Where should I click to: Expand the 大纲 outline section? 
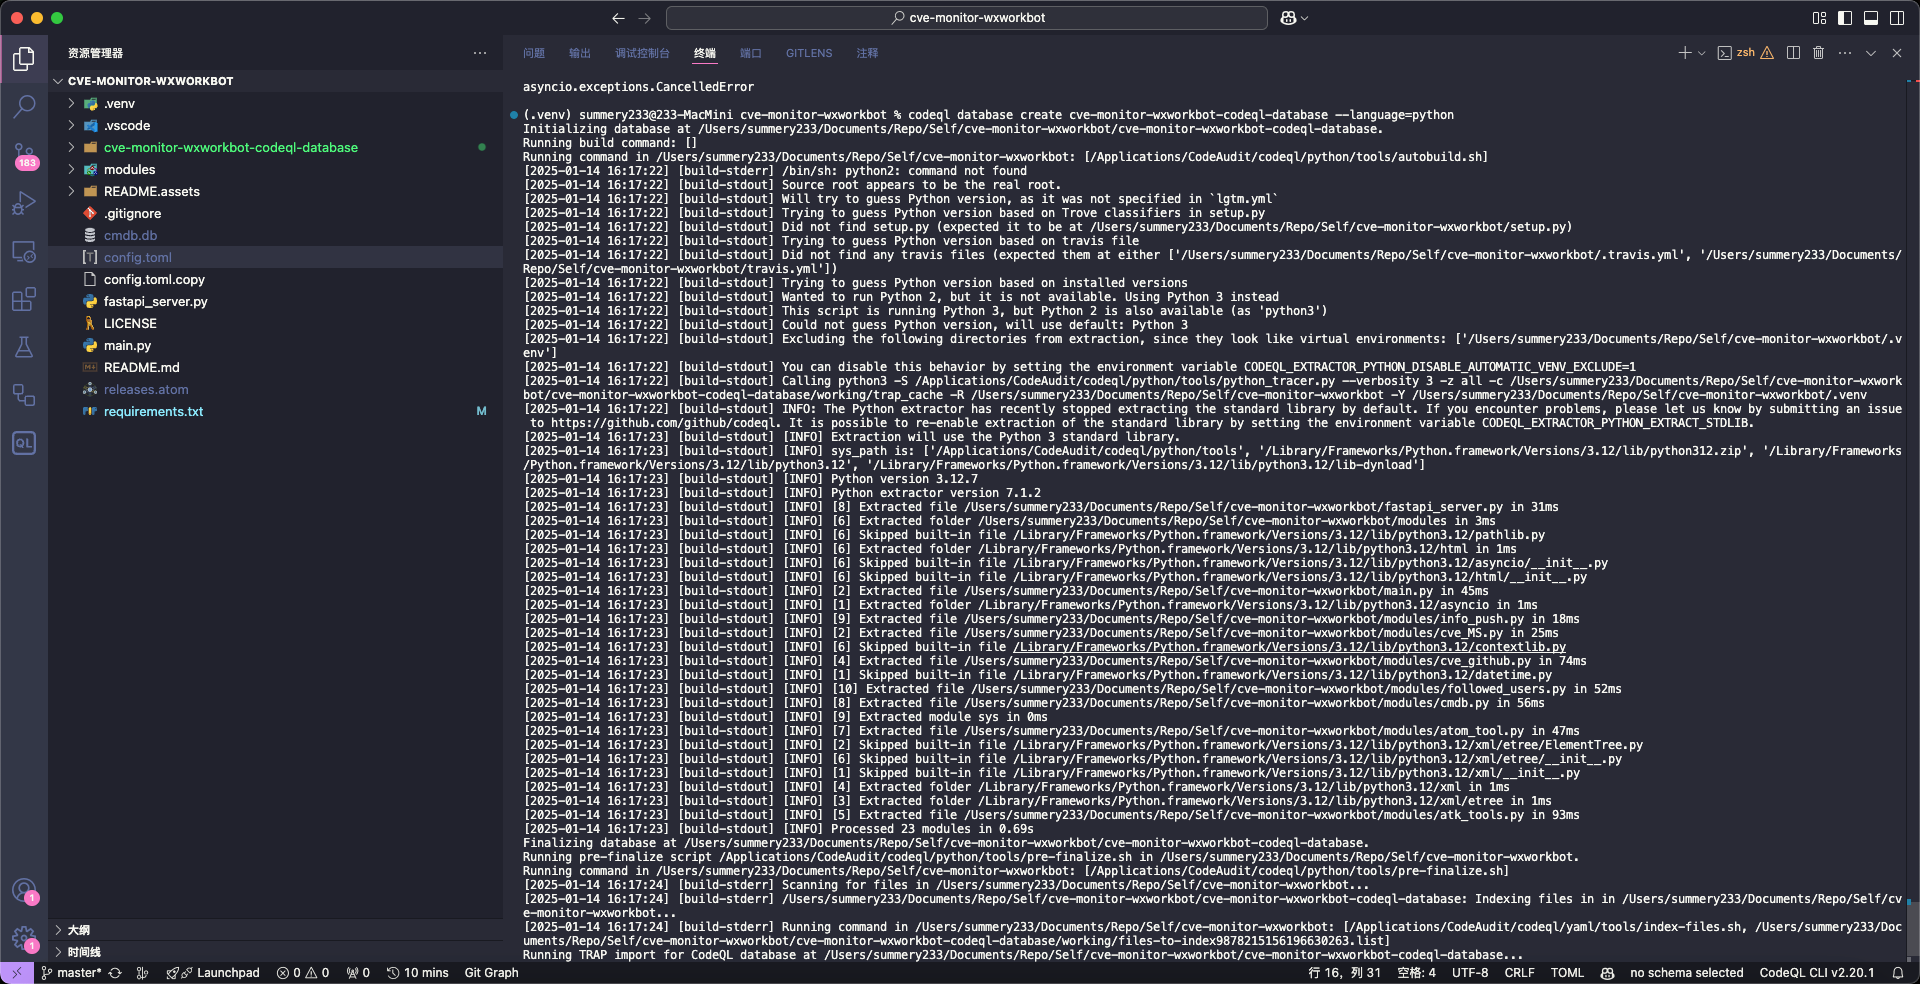[79, 930]
